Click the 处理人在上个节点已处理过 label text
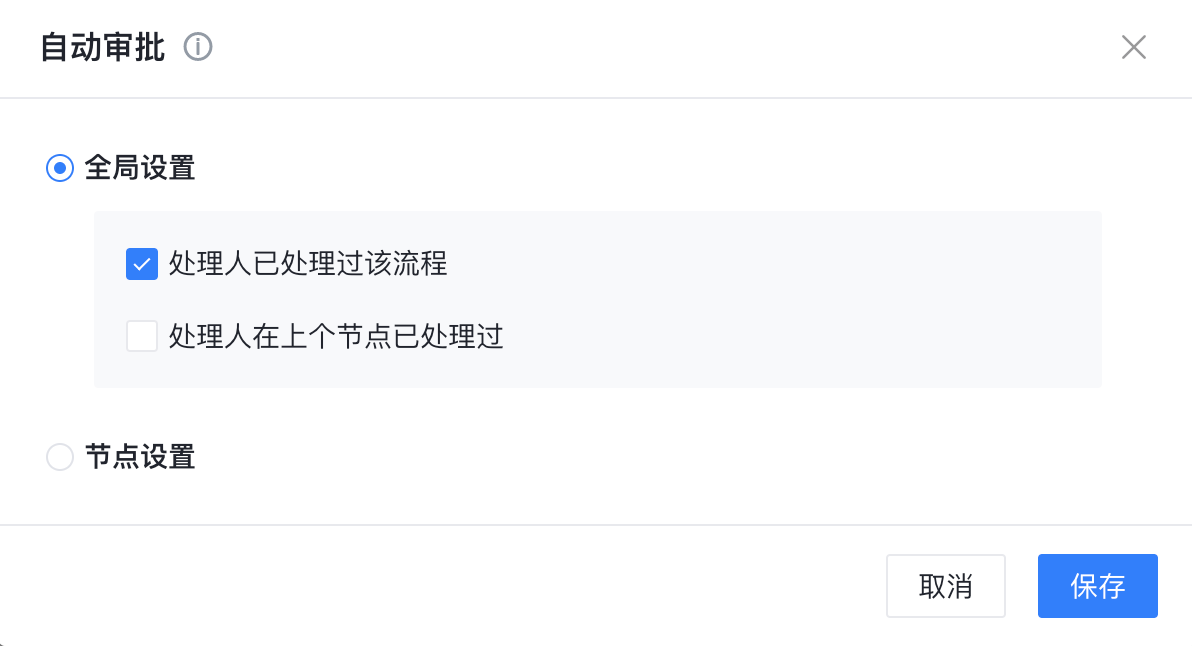This screenshot has width=1192, height=646. coord(336,336)
